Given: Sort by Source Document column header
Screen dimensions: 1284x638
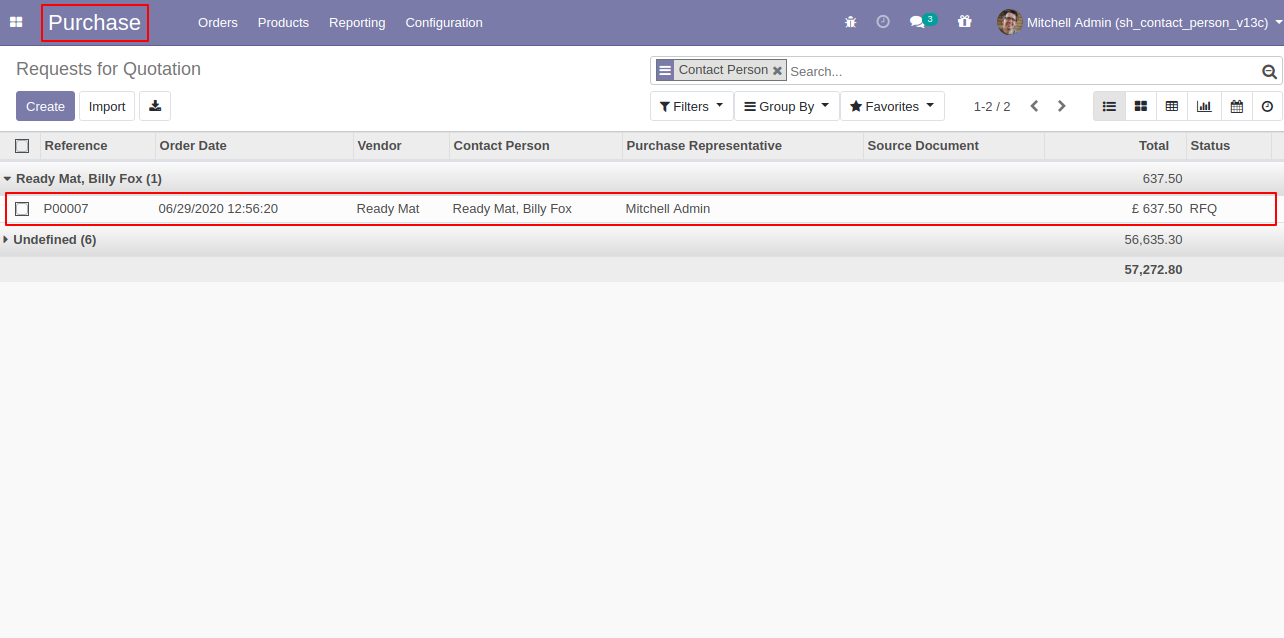Looking at the screenshot, I should point(954,146).
